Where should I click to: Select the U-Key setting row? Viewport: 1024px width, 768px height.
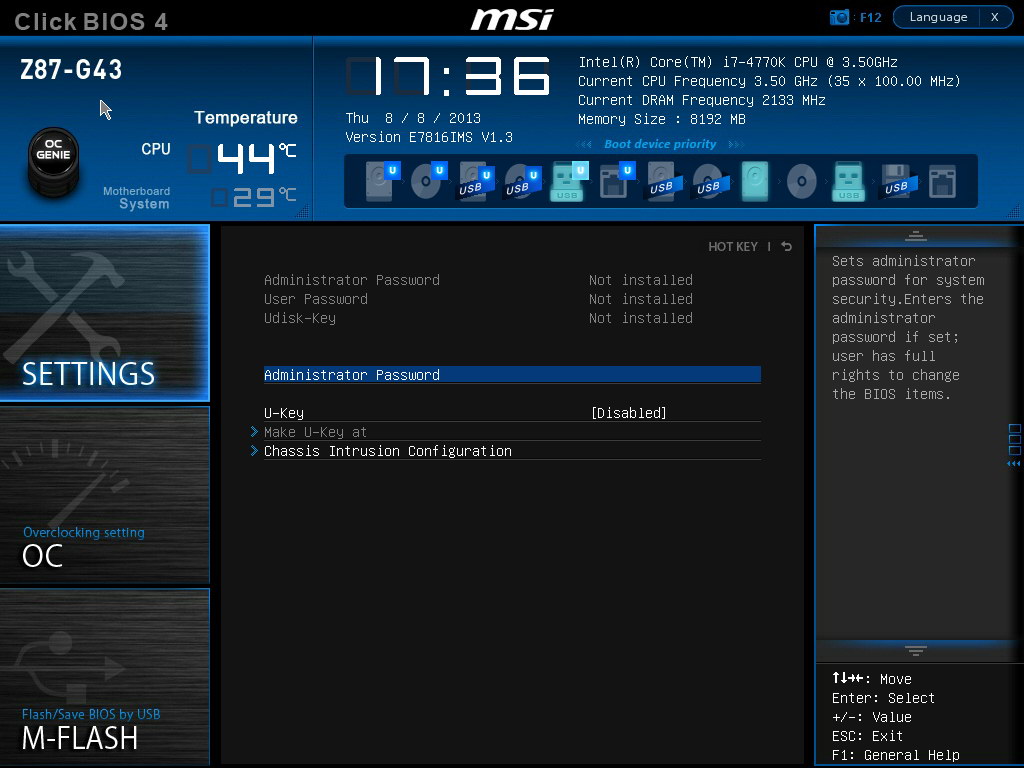coord(512,413)
